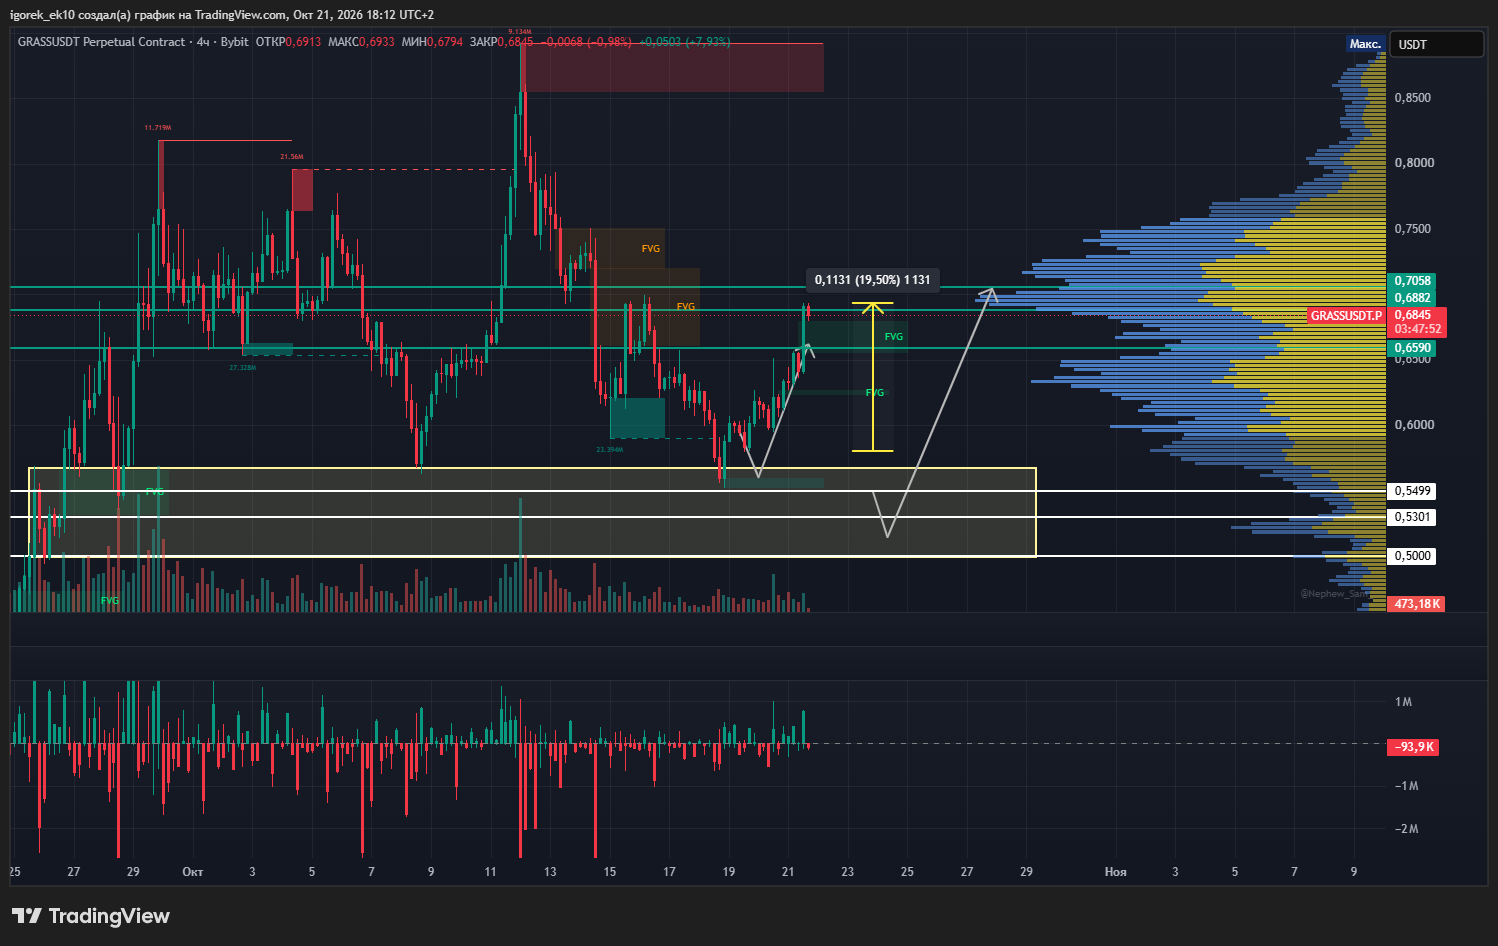Click the 0,6000 price axis tick

tap(1412, 425)
